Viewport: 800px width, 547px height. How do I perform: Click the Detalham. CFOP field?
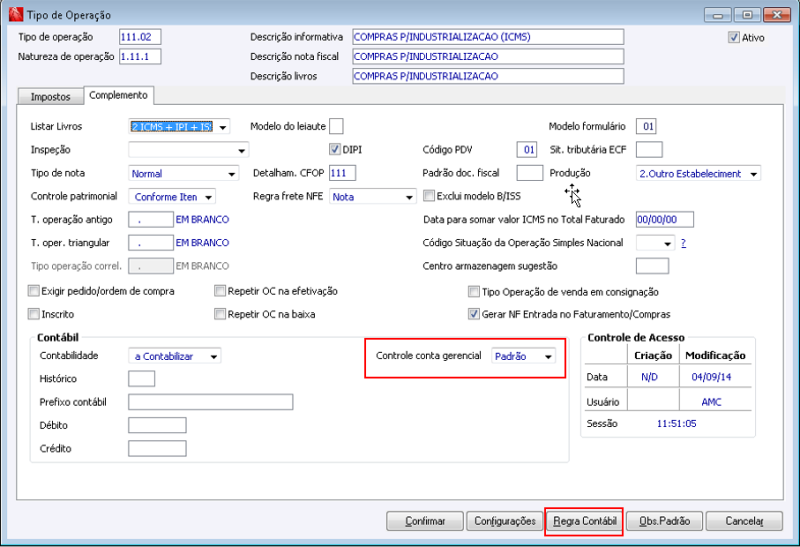pyautogui.click(x=342, y=173)
